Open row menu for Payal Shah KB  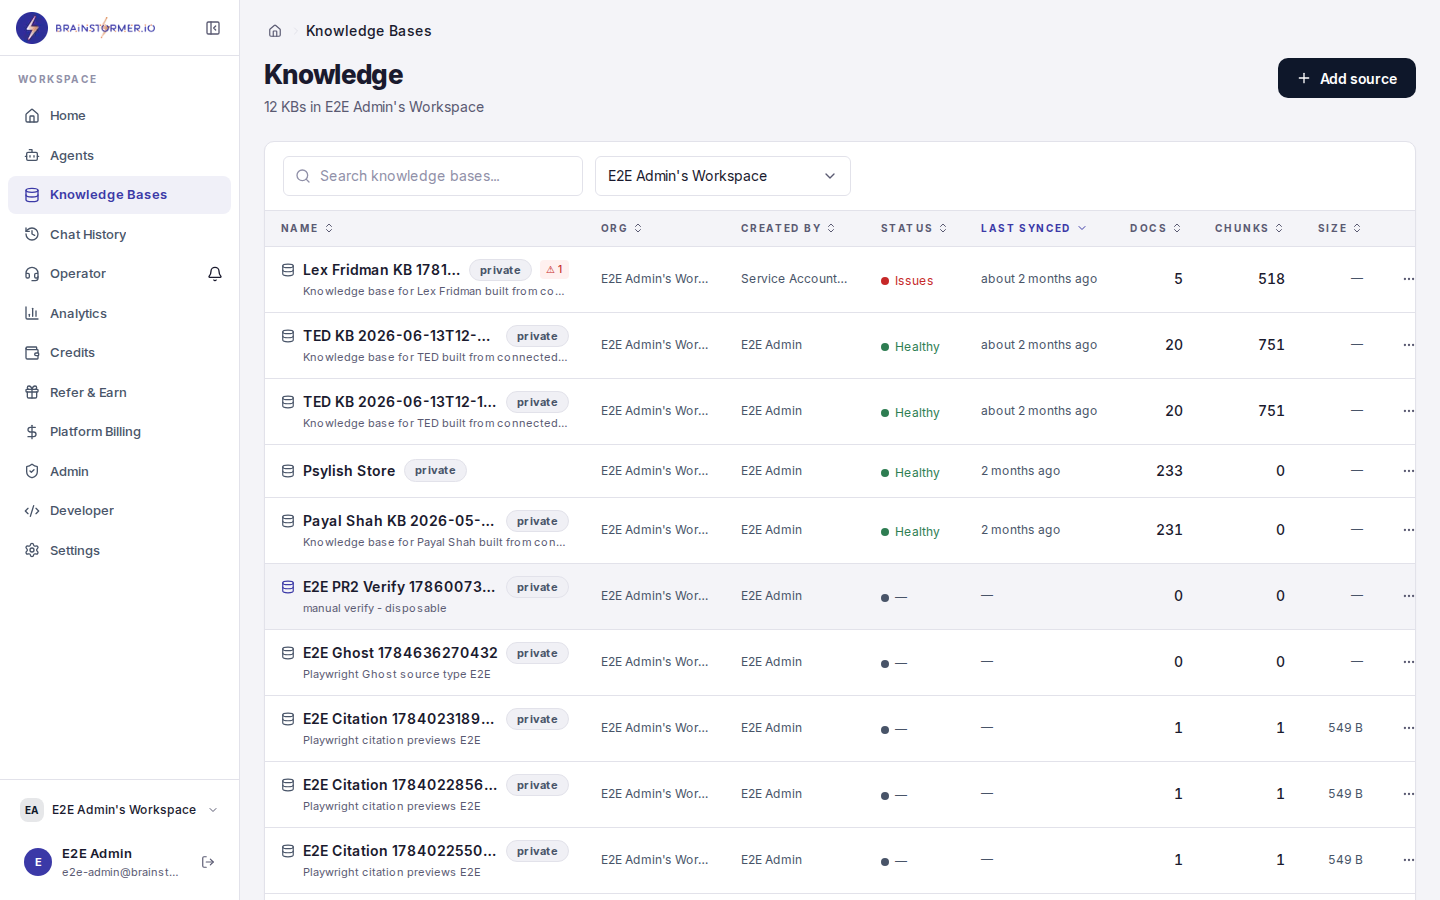pos(1408,530)
